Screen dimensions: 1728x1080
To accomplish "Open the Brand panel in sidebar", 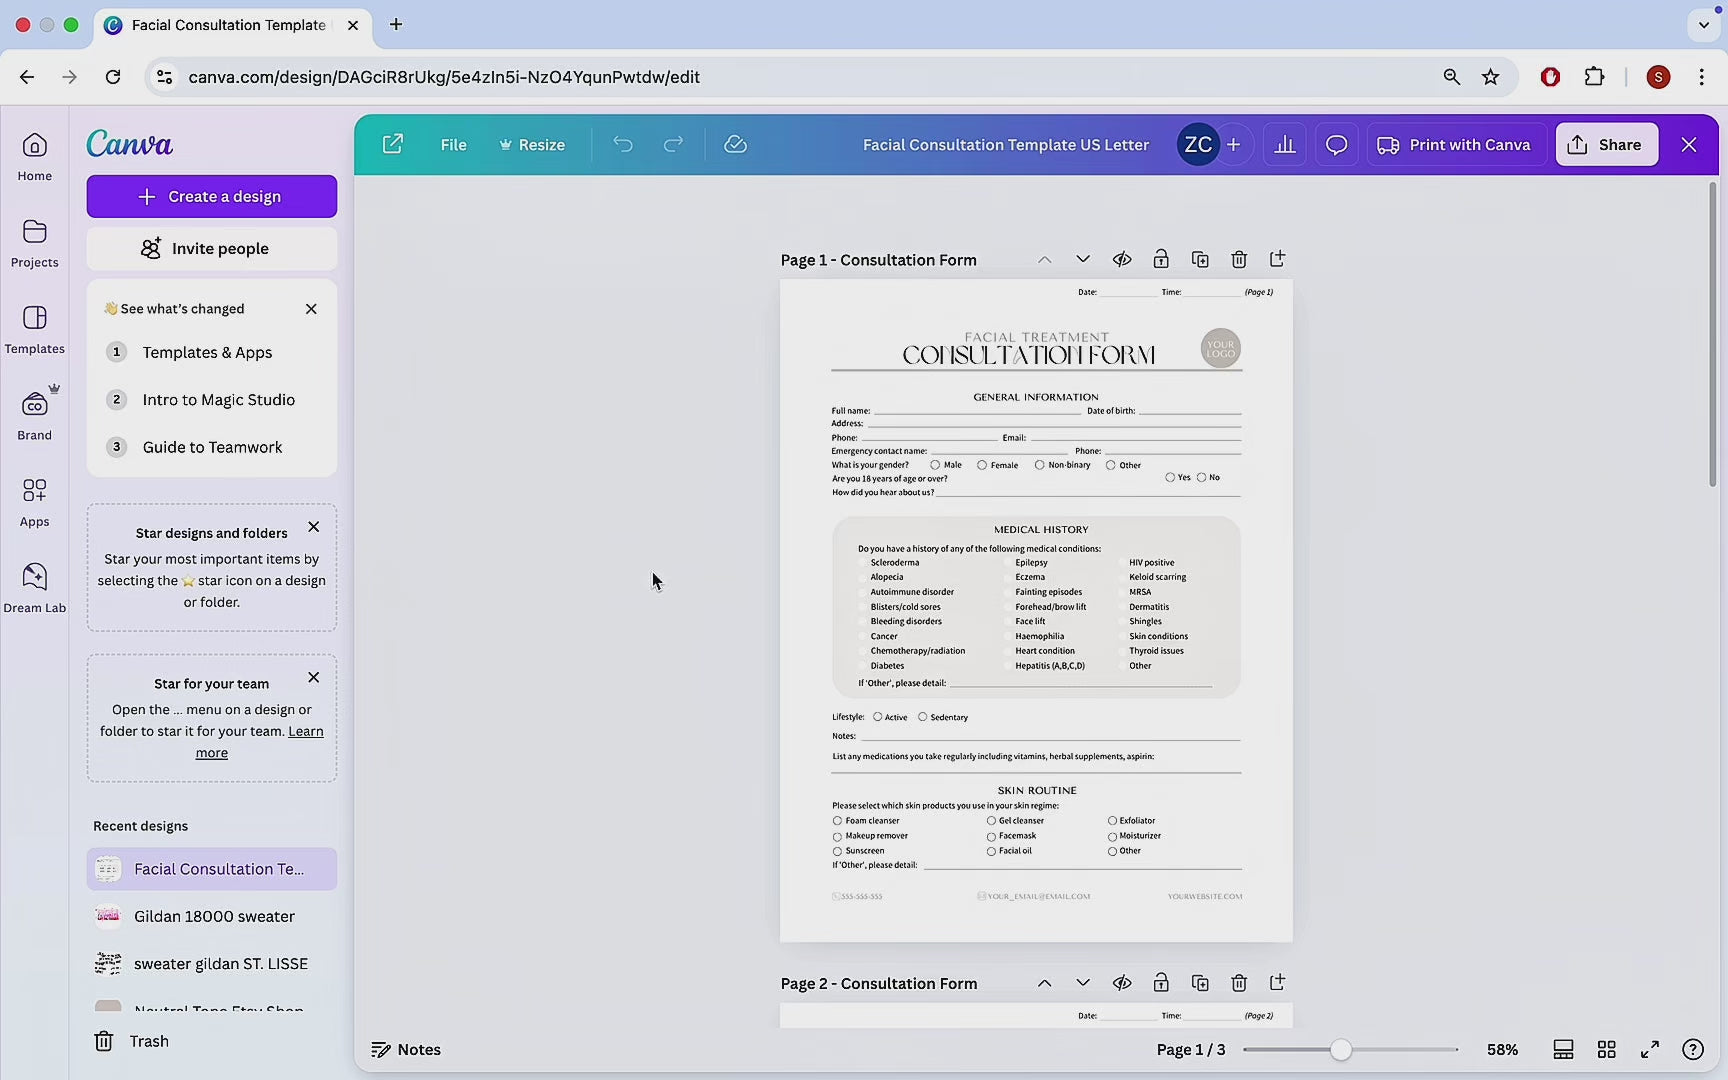I will 35,414.
